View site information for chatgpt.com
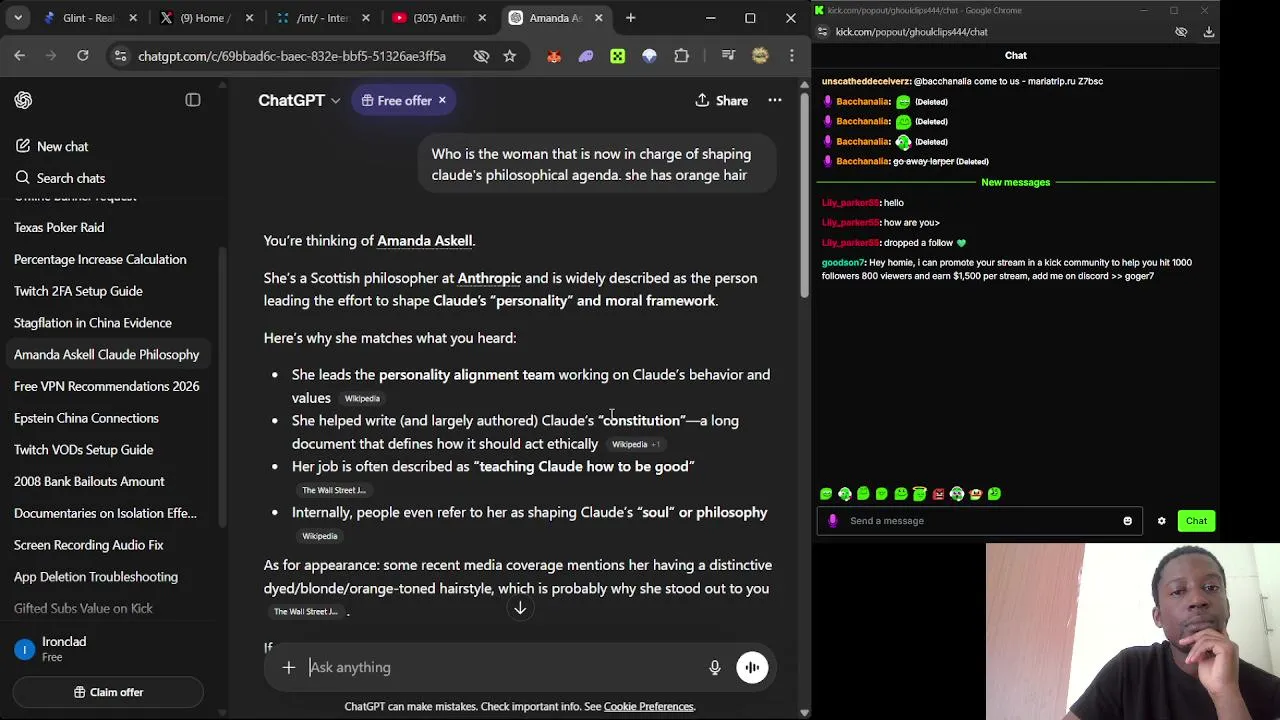Image resolution: width=1280 pixels, height=720 pixels. point(119,56)
